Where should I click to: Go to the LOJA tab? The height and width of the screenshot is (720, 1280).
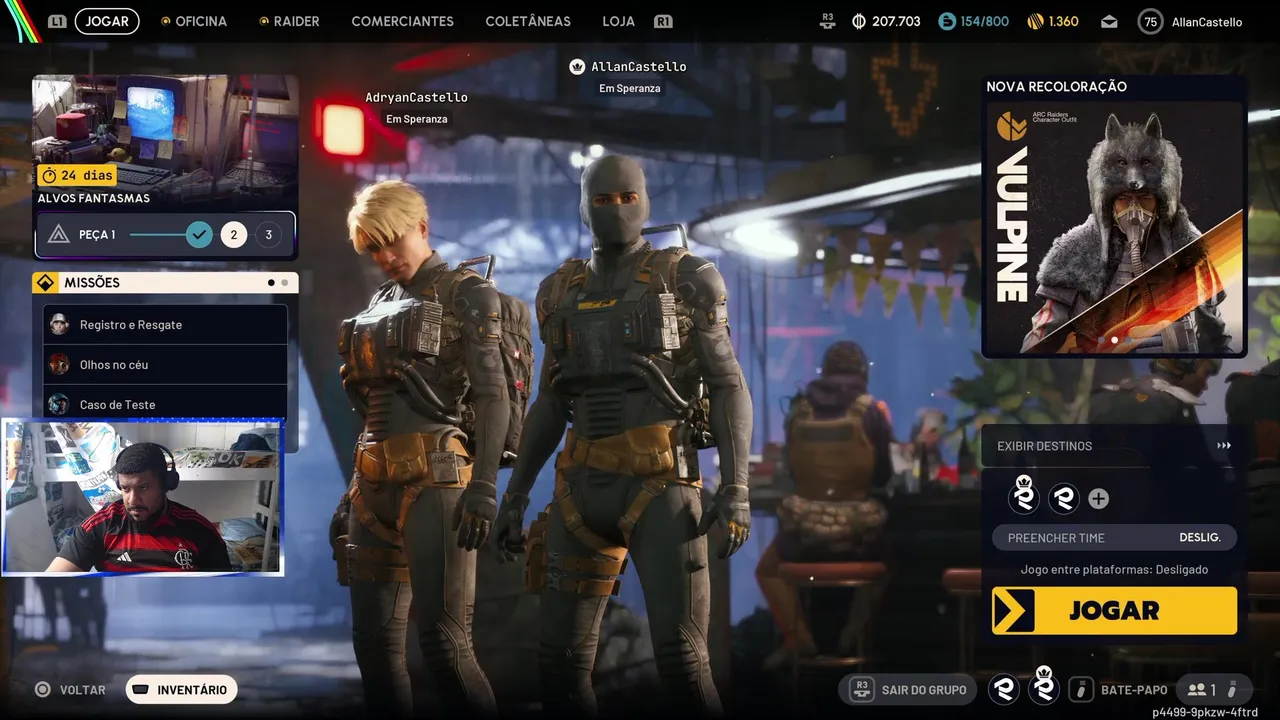pyautogui.click(x=619, y=21)
